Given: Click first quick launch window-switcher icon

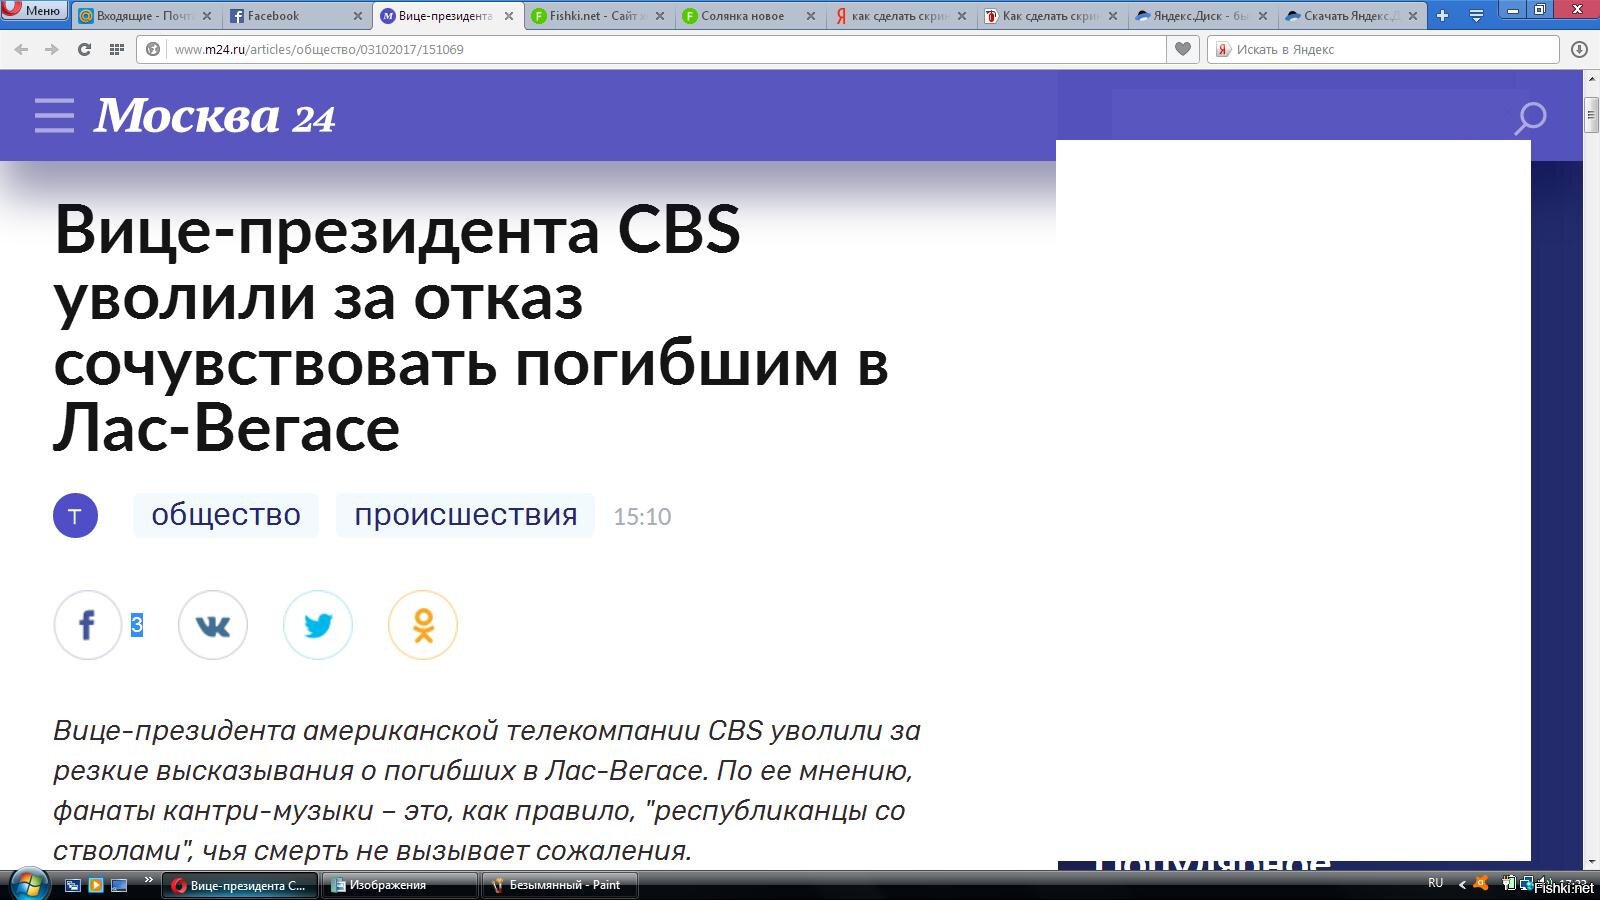Looking at the screenshot, I should pos(72,885).
